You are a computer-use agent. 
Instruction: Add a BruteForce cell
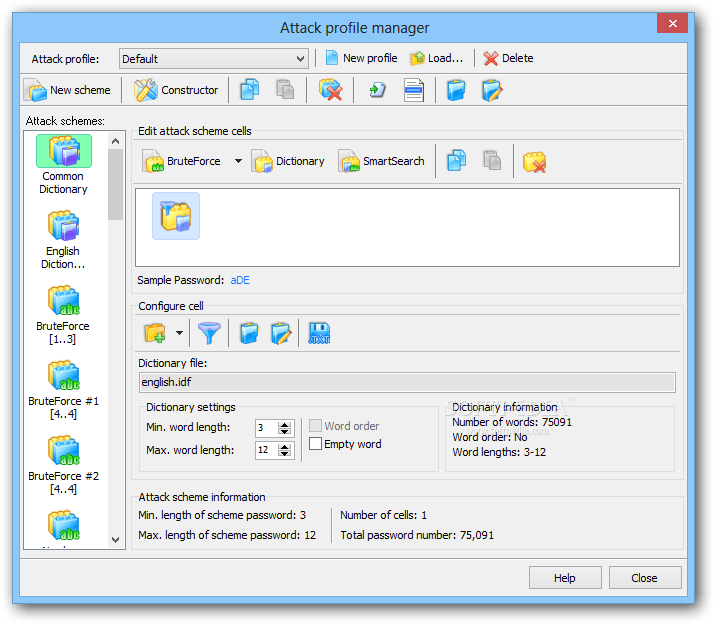point(181,161)
